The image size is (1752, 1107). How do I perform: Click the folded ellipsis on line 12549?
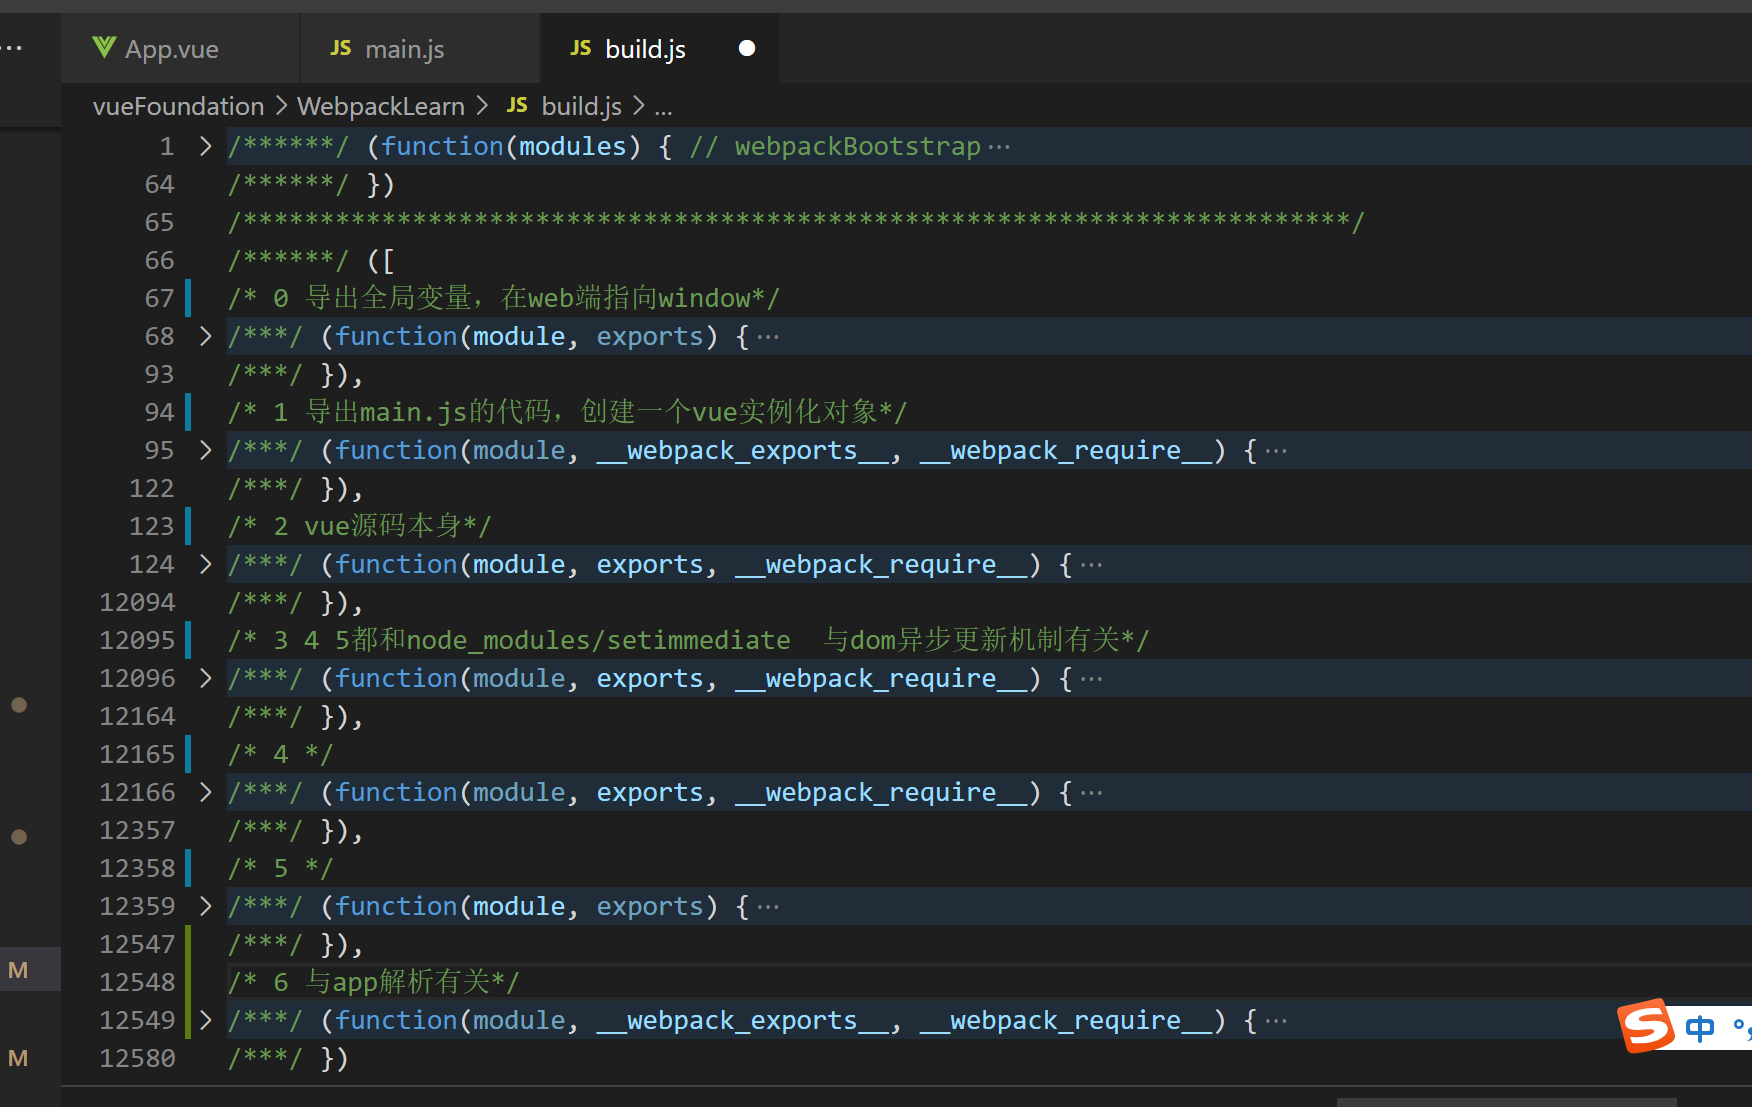(x=1276, y=1021)
